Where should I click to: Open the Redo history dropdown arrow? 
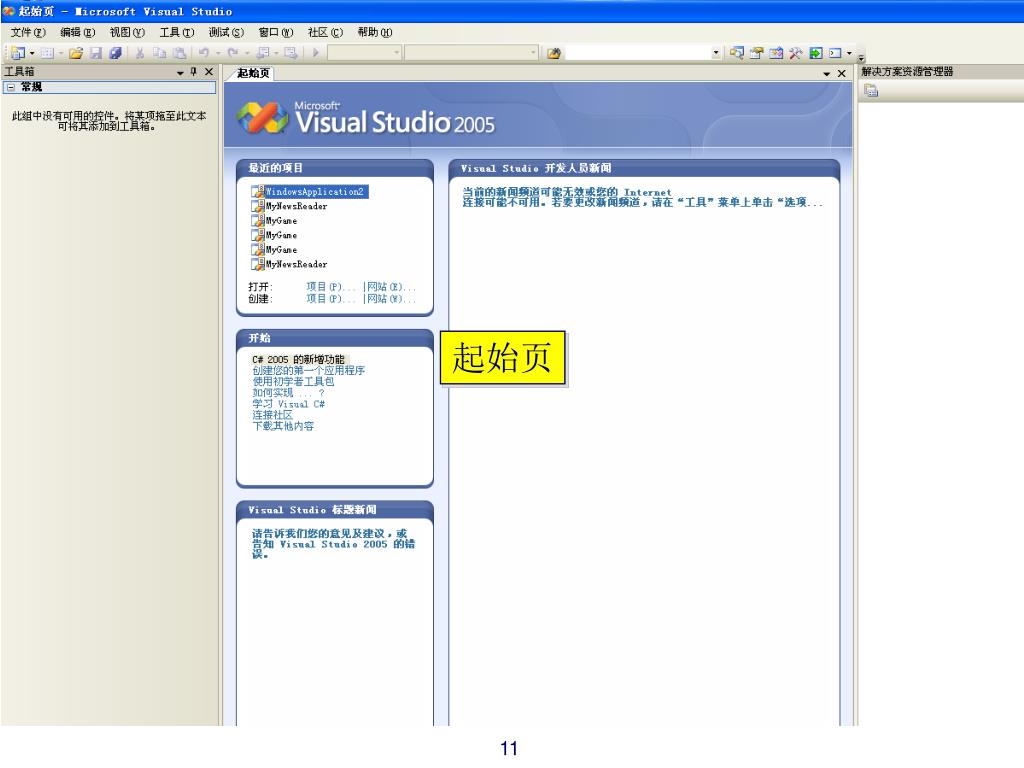pos(247,53)
